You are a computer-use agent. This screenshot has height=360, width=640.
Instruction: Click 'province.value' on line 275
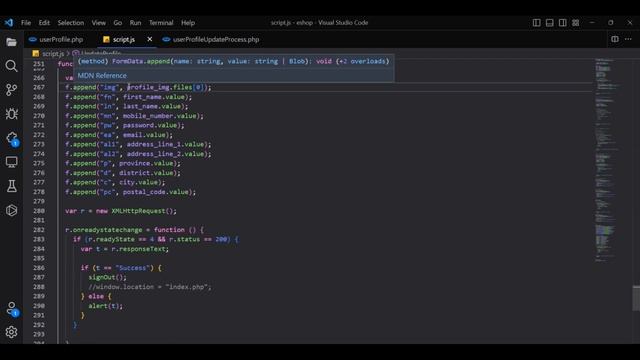[x=146, y=163]
